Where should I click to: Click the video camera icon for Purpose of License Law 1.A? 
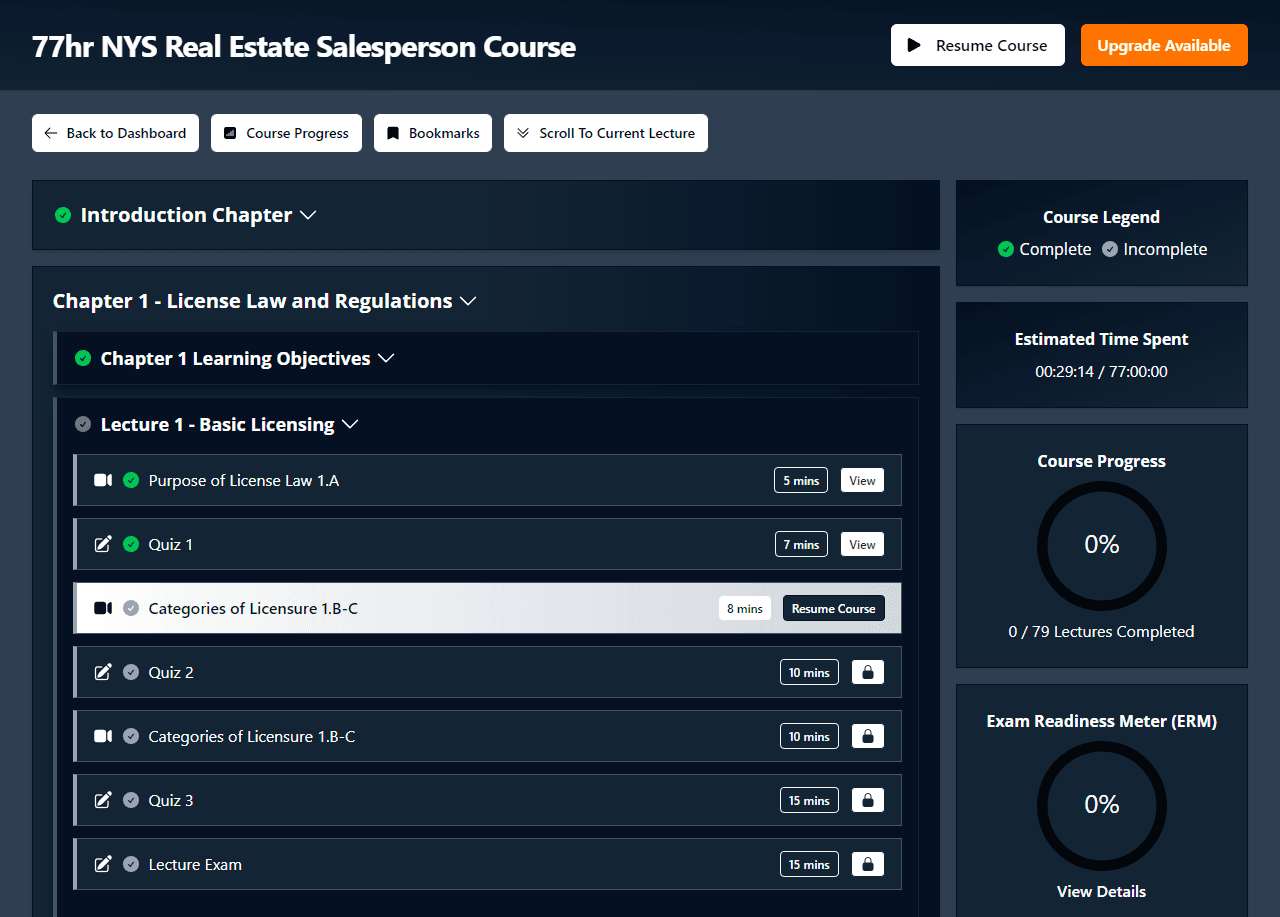103,480
